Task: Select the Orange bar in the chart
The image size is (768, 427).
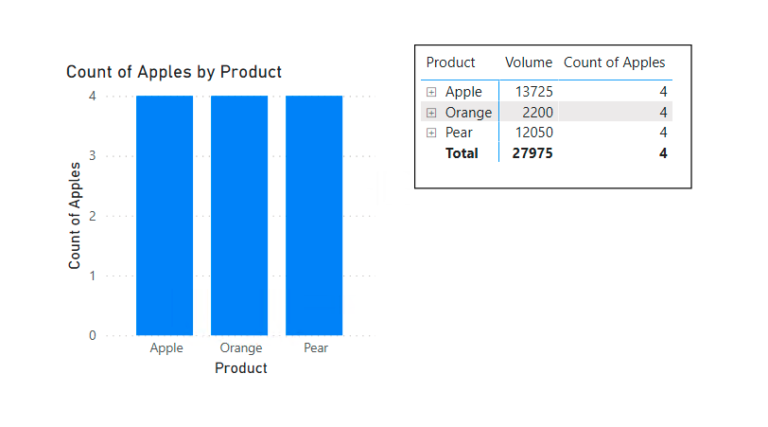Action: tap(239, 215)
